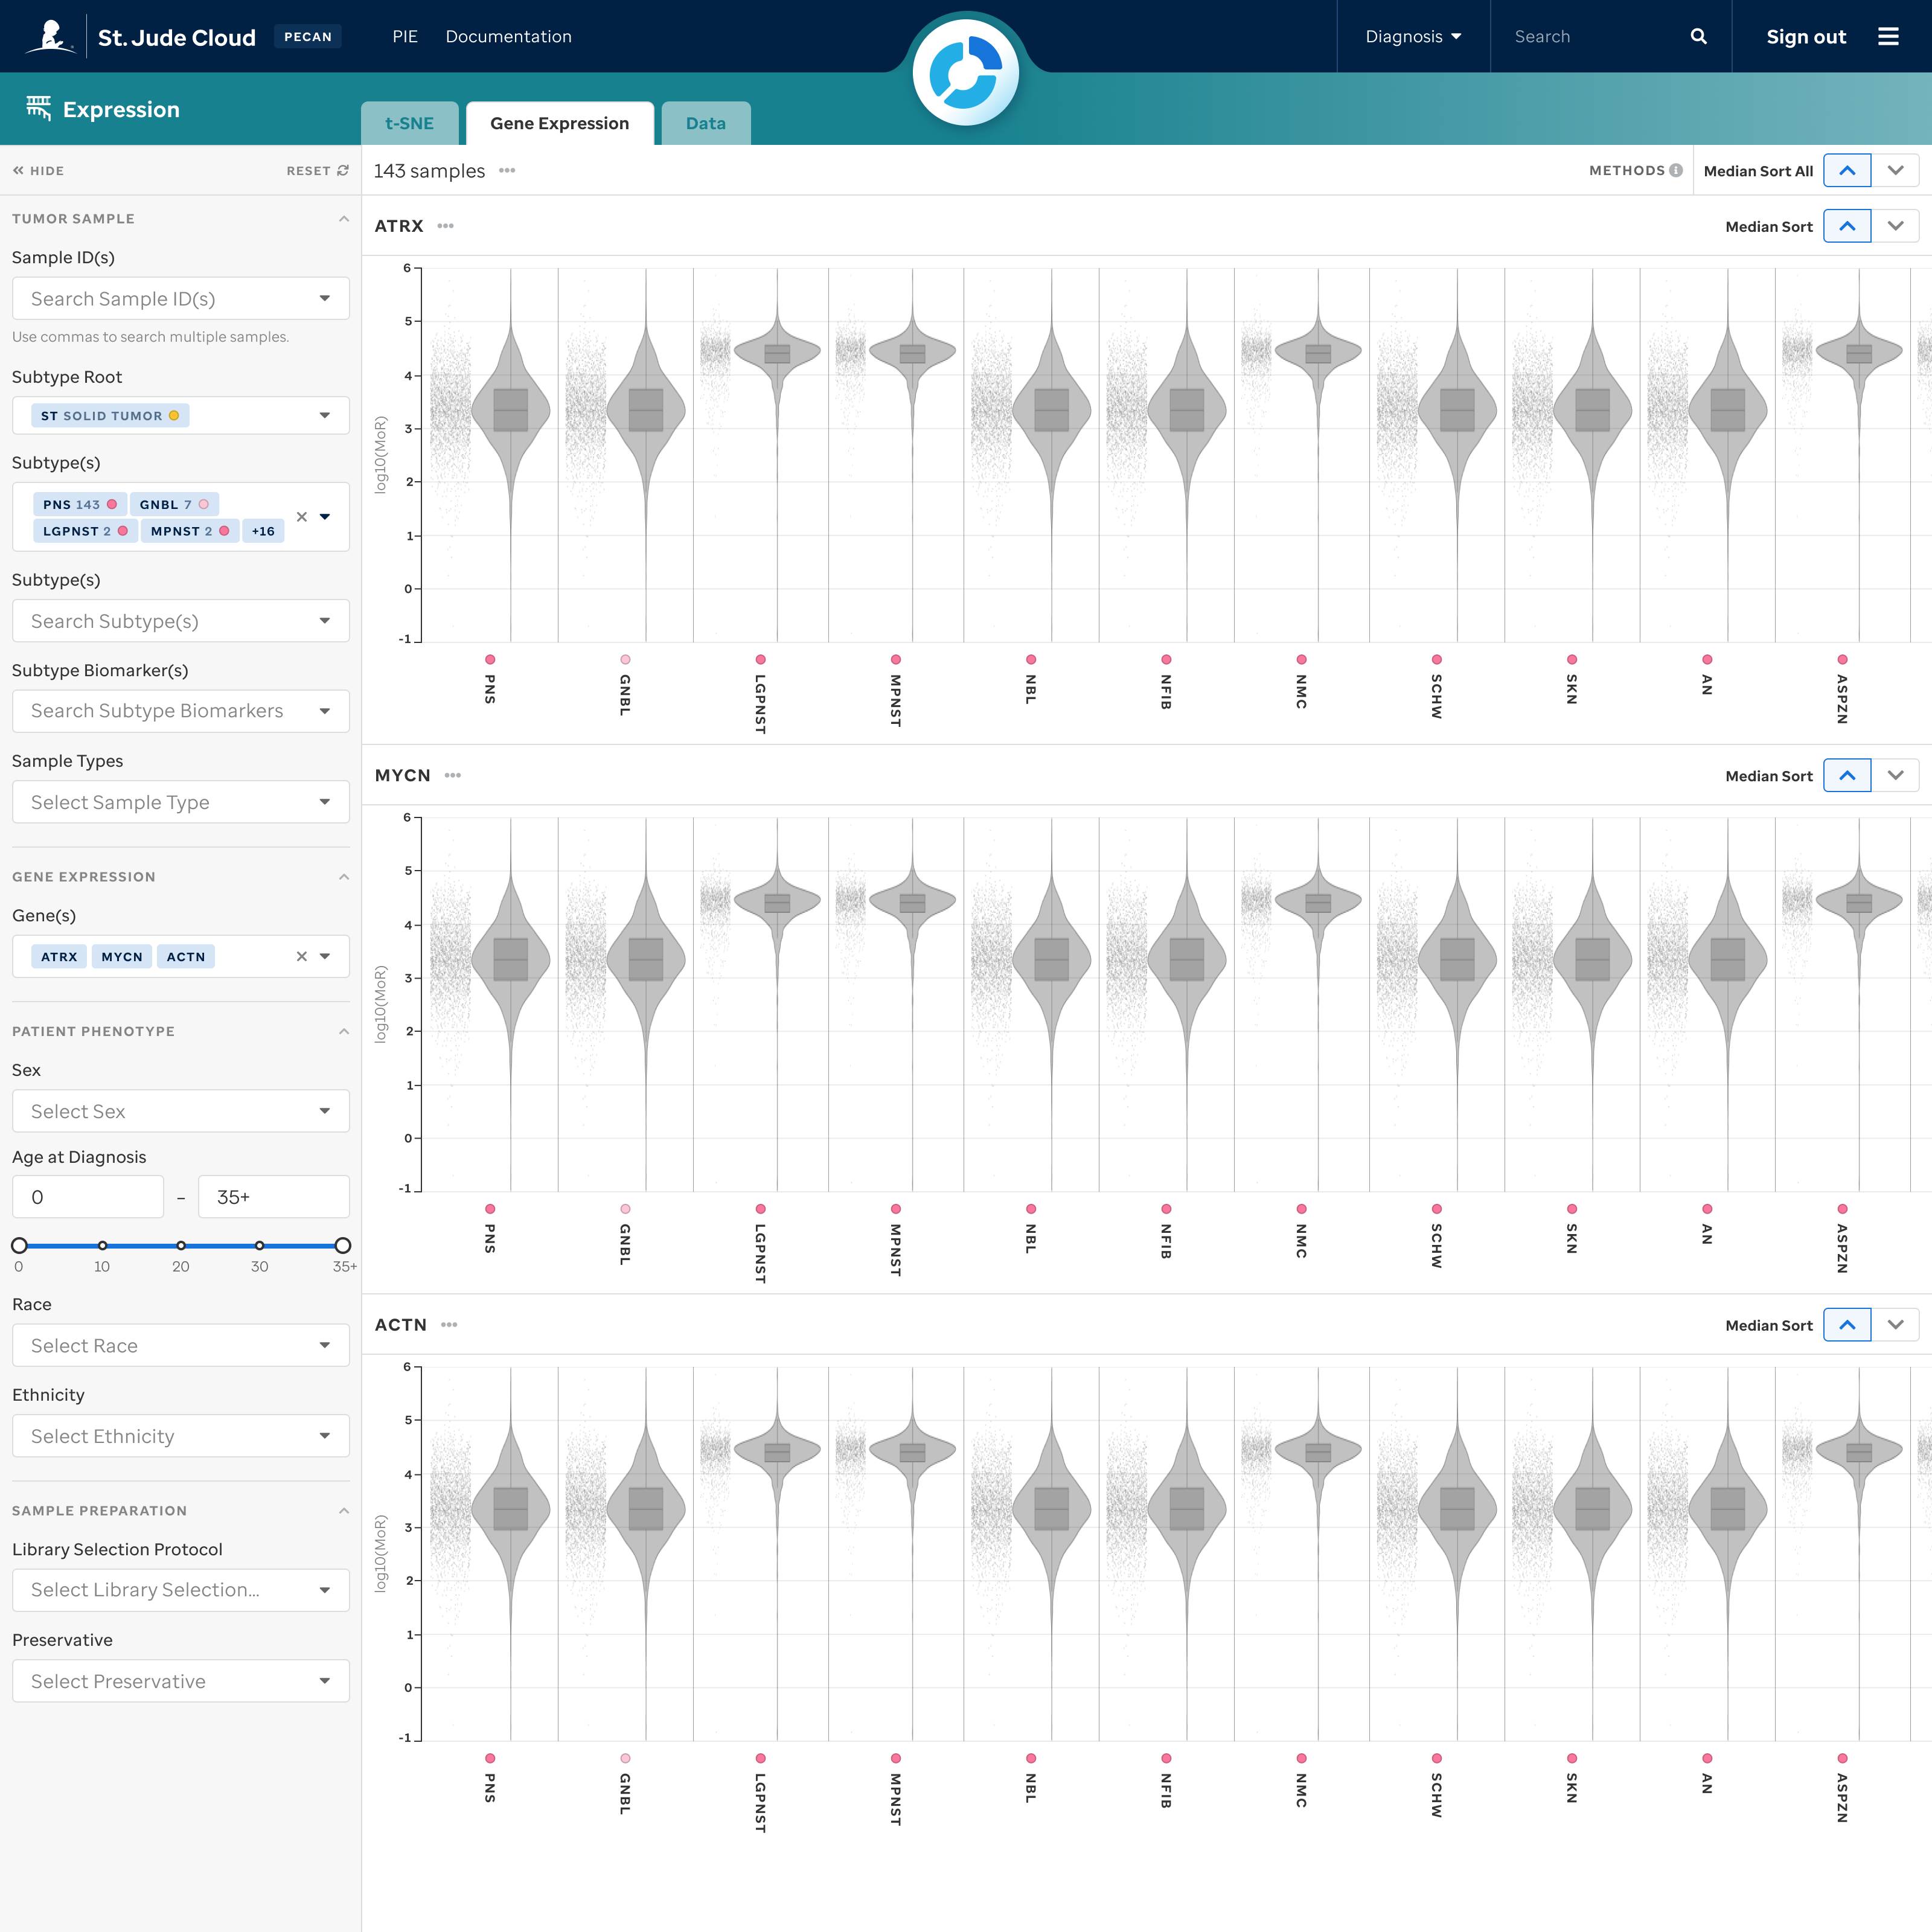Open the 143 samples ellipsis menu

(x=507, y=171)
